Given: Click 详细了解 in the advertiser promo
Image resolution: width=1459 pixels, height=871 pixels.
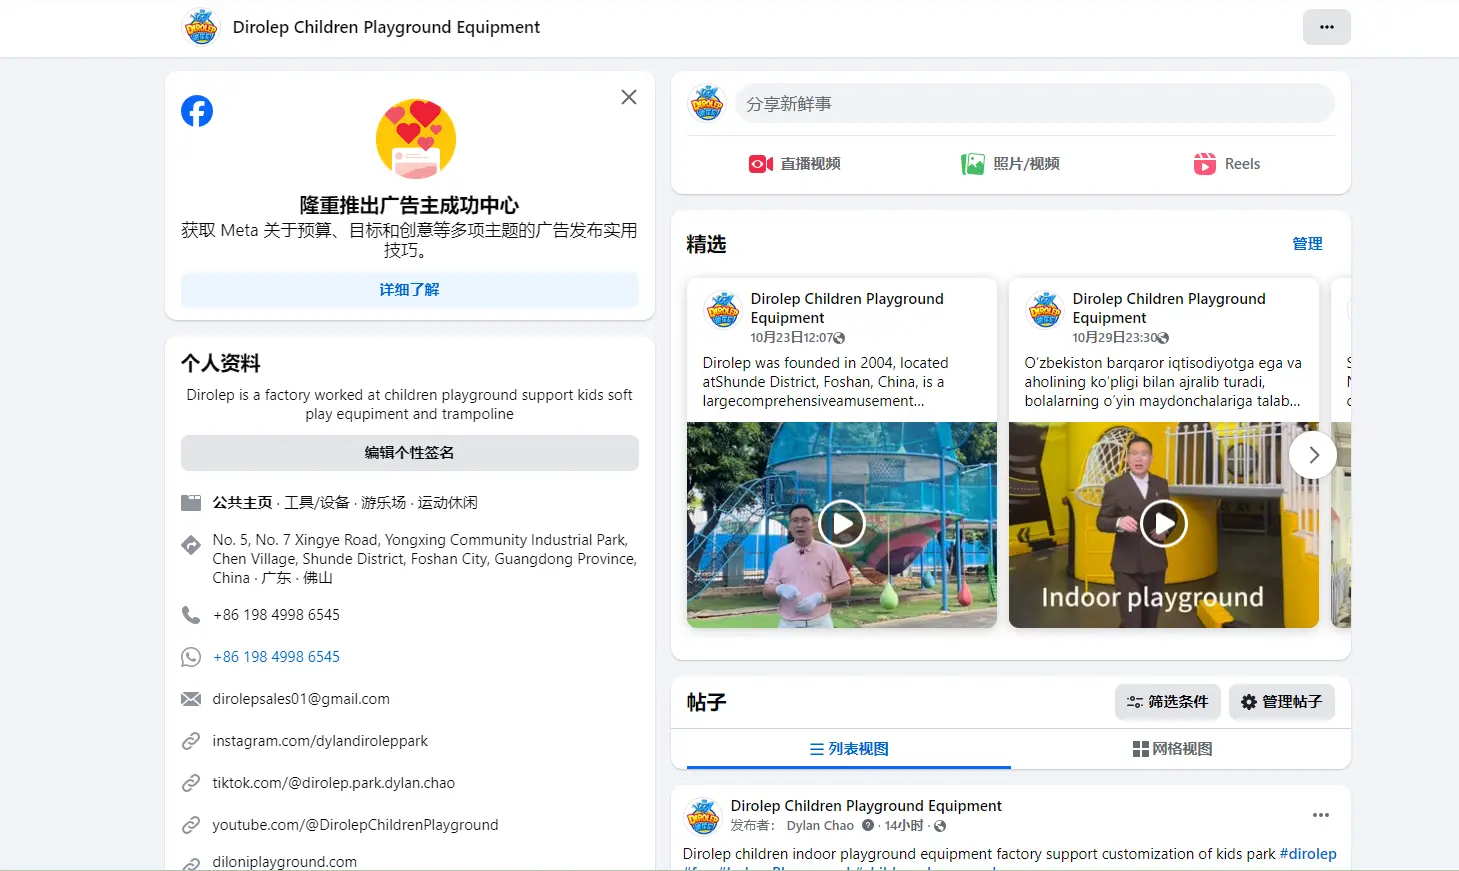Looking at the screenshot, I should [409, 289].
